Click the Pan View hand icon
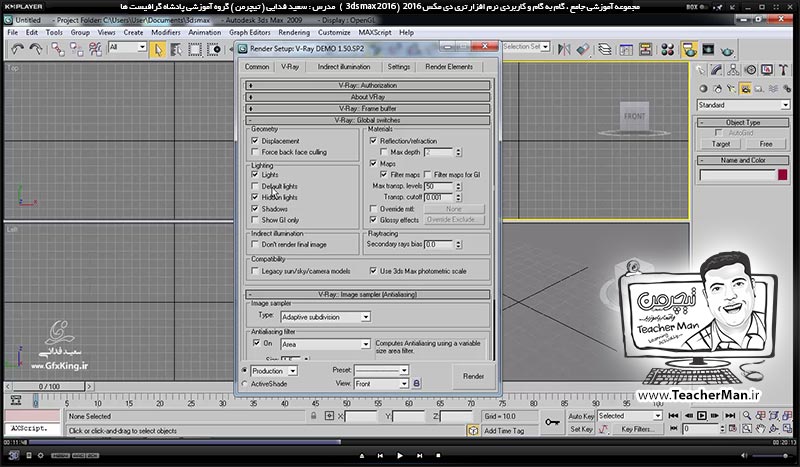The image size is (800, 467). point(760,429)
